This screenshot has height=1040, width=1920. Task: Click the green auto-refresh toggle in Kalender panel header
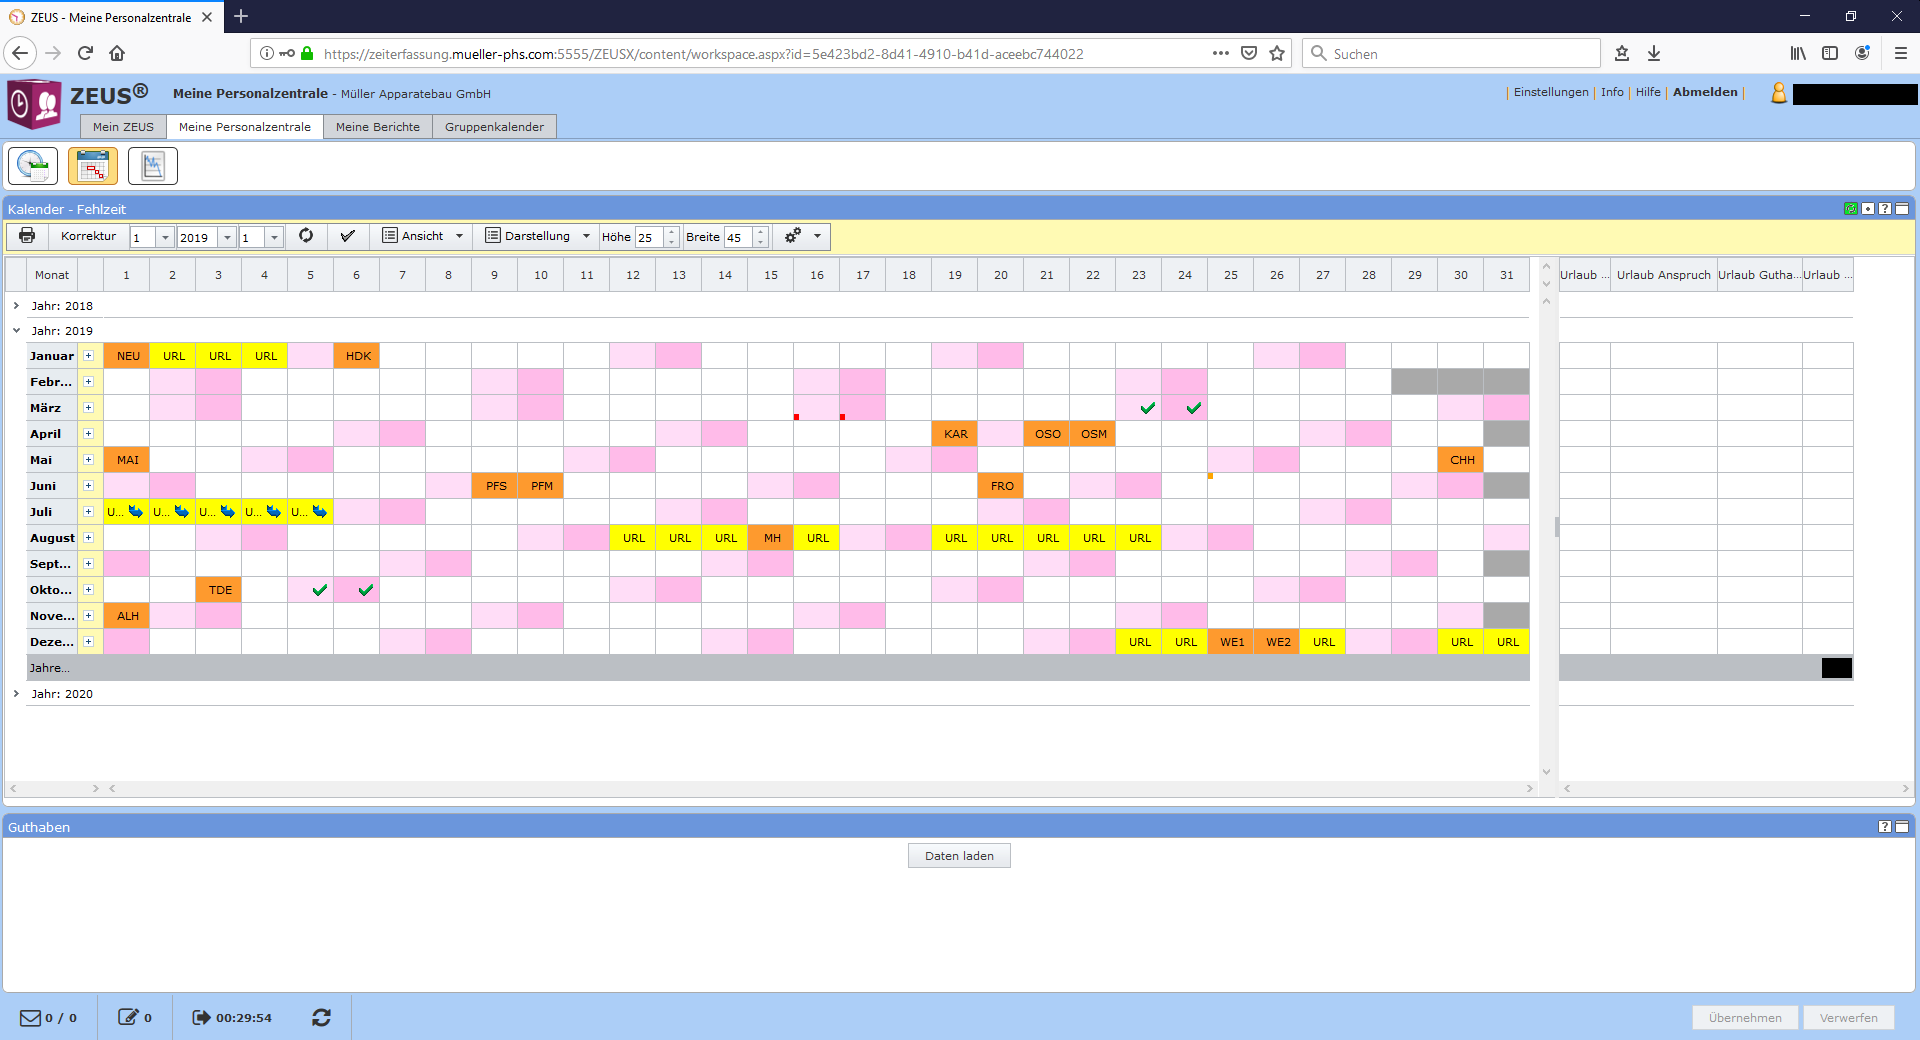tap(1851, 209)
